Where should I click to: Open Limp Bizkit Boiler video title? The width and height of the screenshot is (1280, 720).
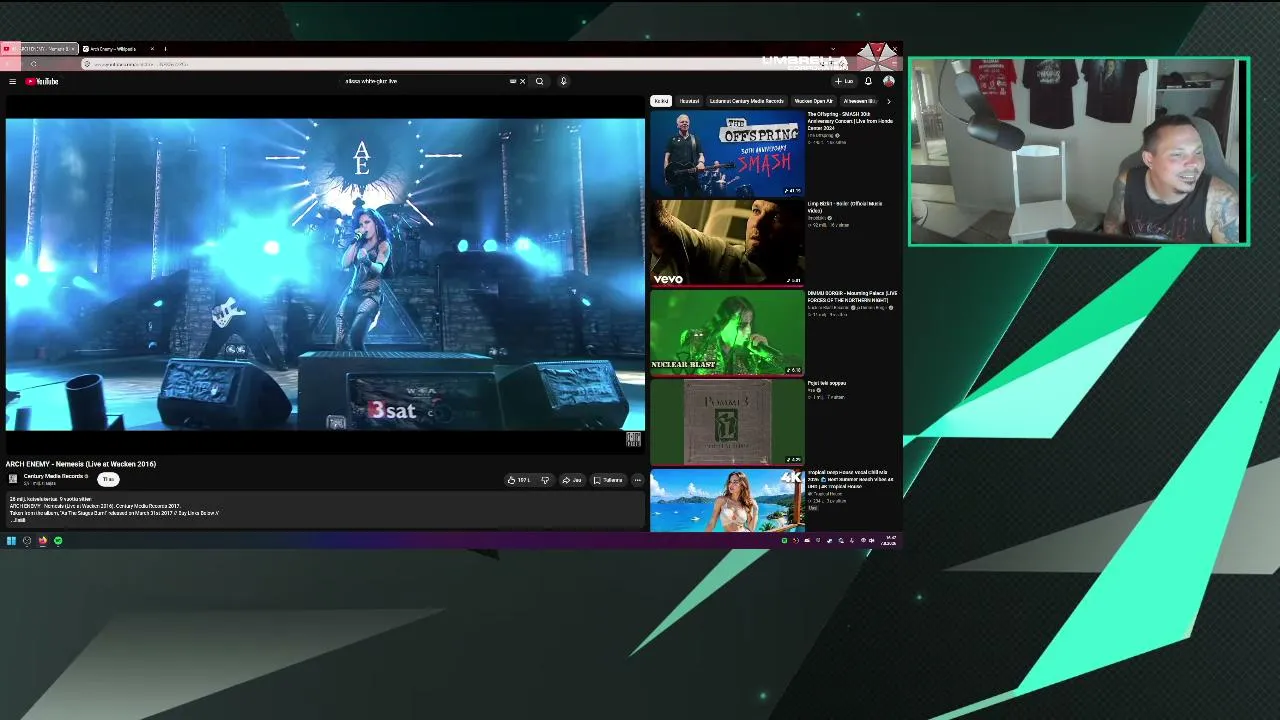[x=845, y=207]
